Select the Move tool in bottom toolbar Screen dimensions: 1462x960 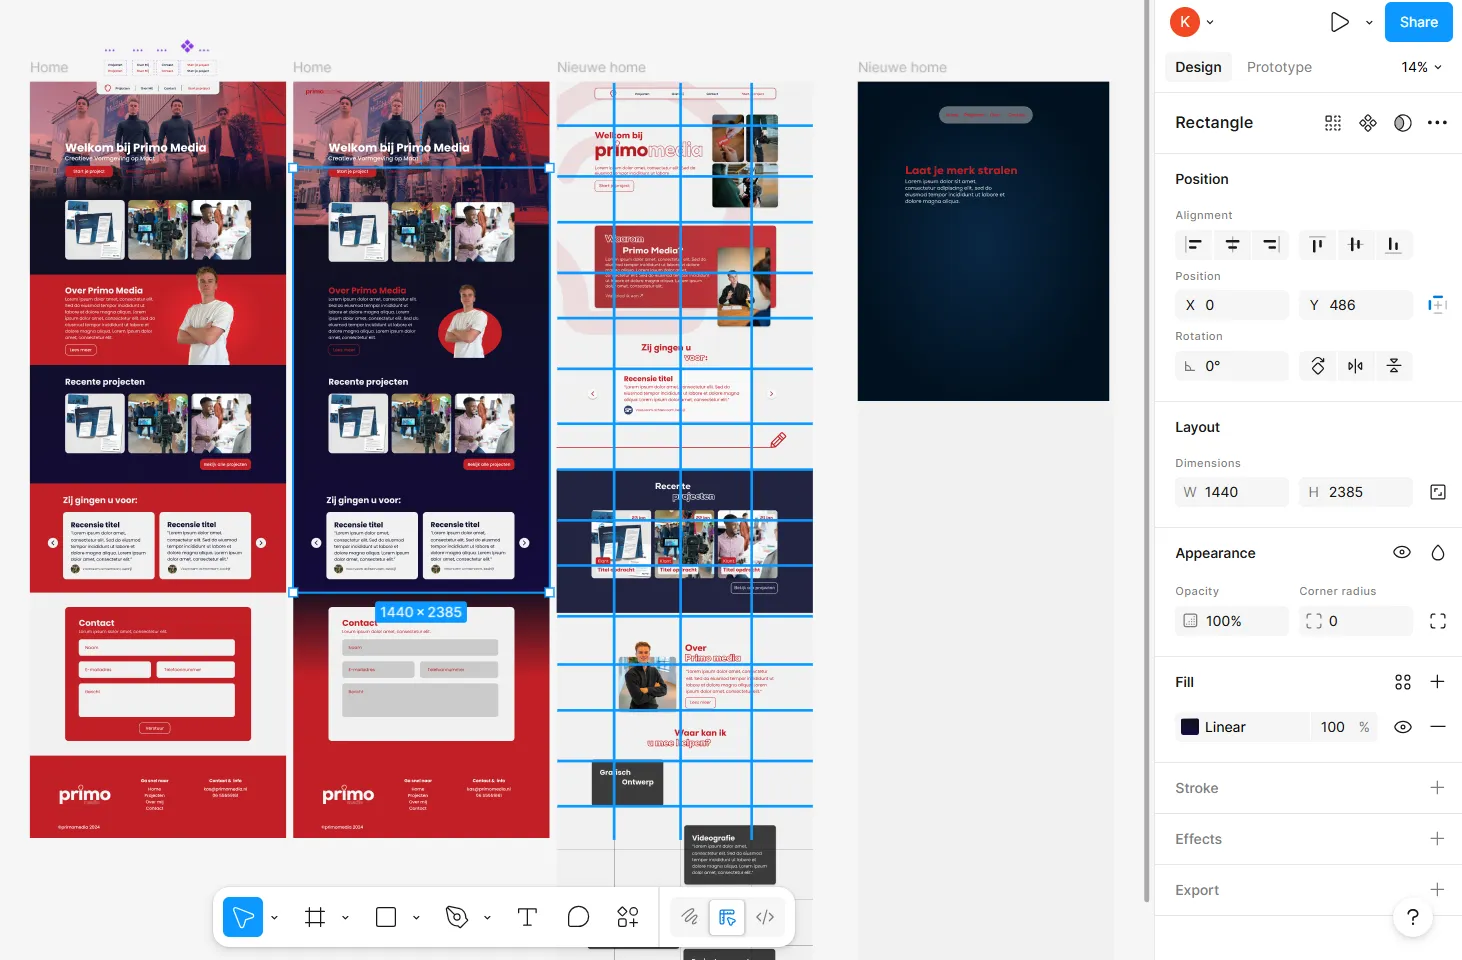click(x=242, y=917)
